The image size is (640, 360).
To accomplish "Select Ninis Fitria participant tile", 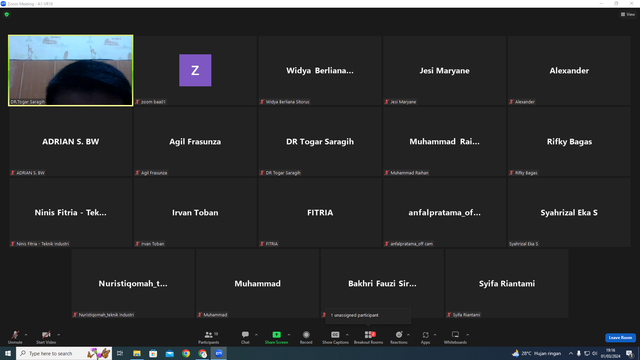I will 71,212.
